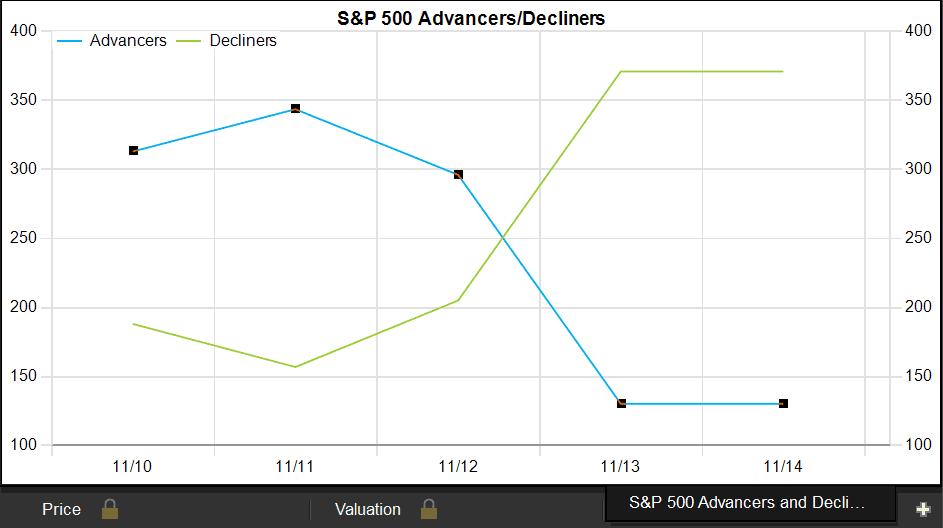The width and height of the screenshot is (943, 528).
Task: Select the S&P 500 Advancers and Decliners tab
Action: point(748,502)
